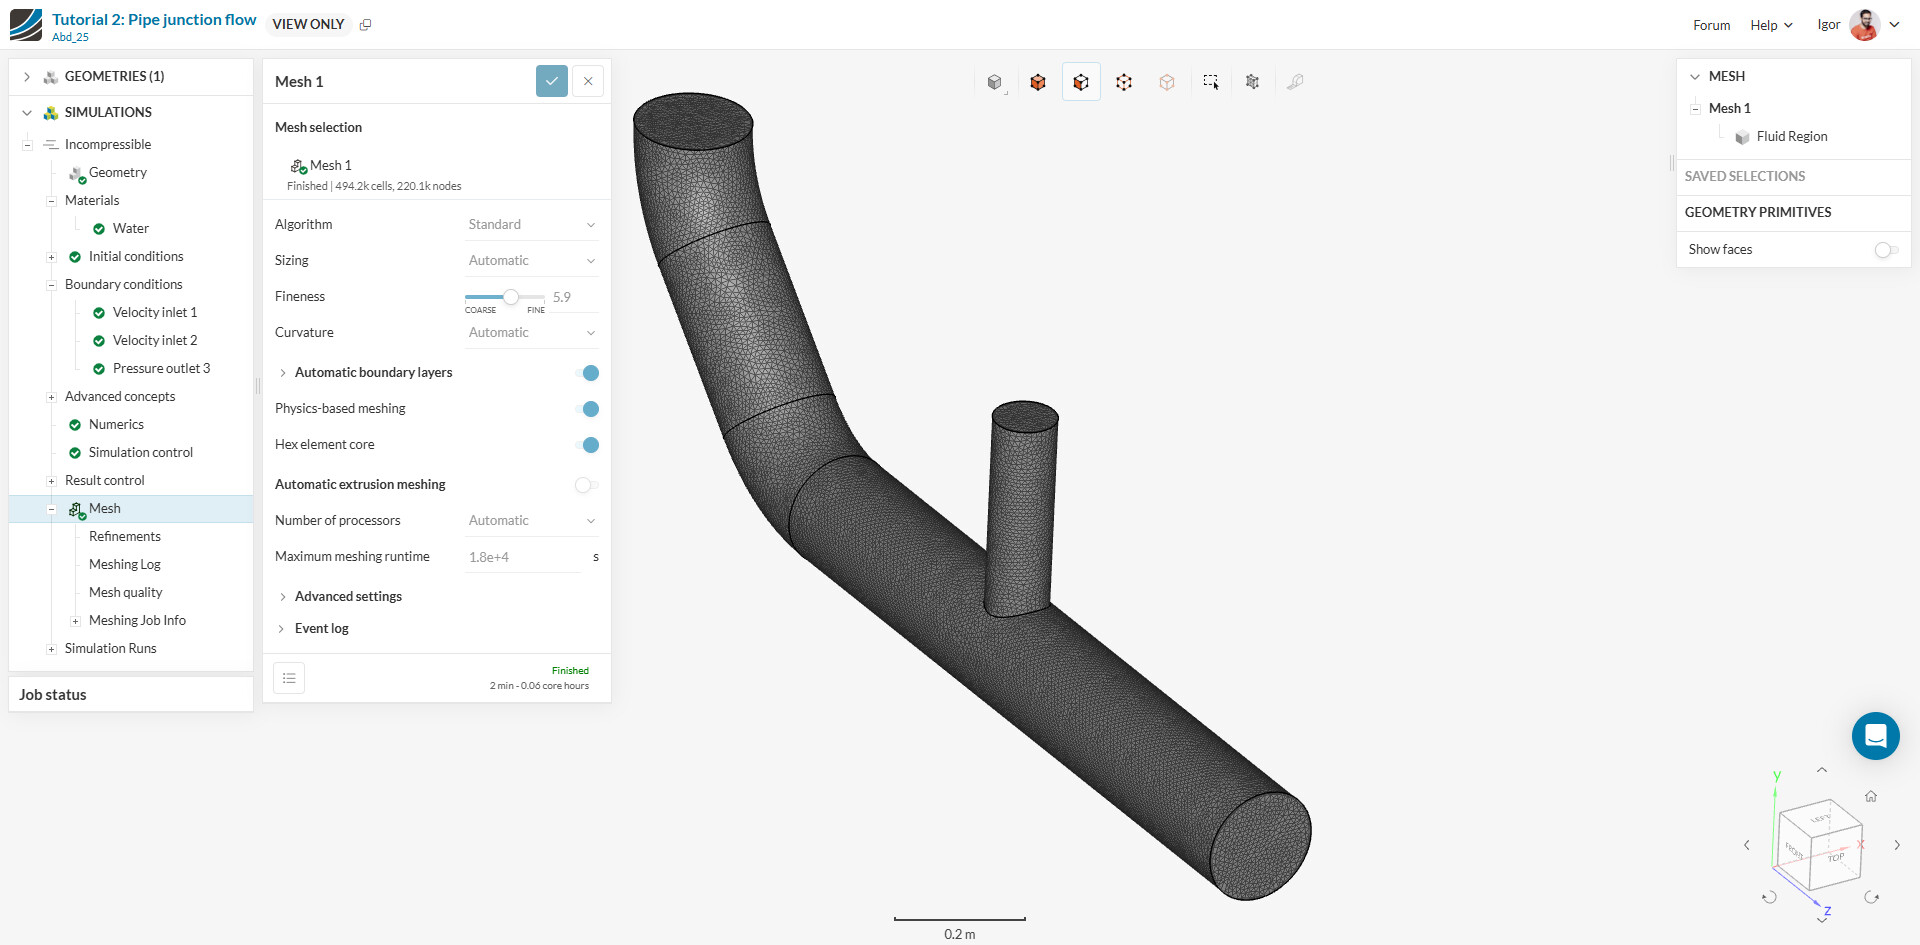
Task: Toggle Hex element core switch
Action: point(588,445)
